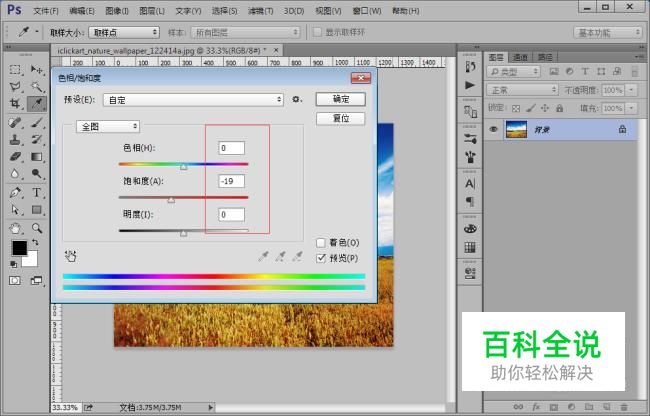
Task: Choose the Lasso tool
Action: coord(15,87)
